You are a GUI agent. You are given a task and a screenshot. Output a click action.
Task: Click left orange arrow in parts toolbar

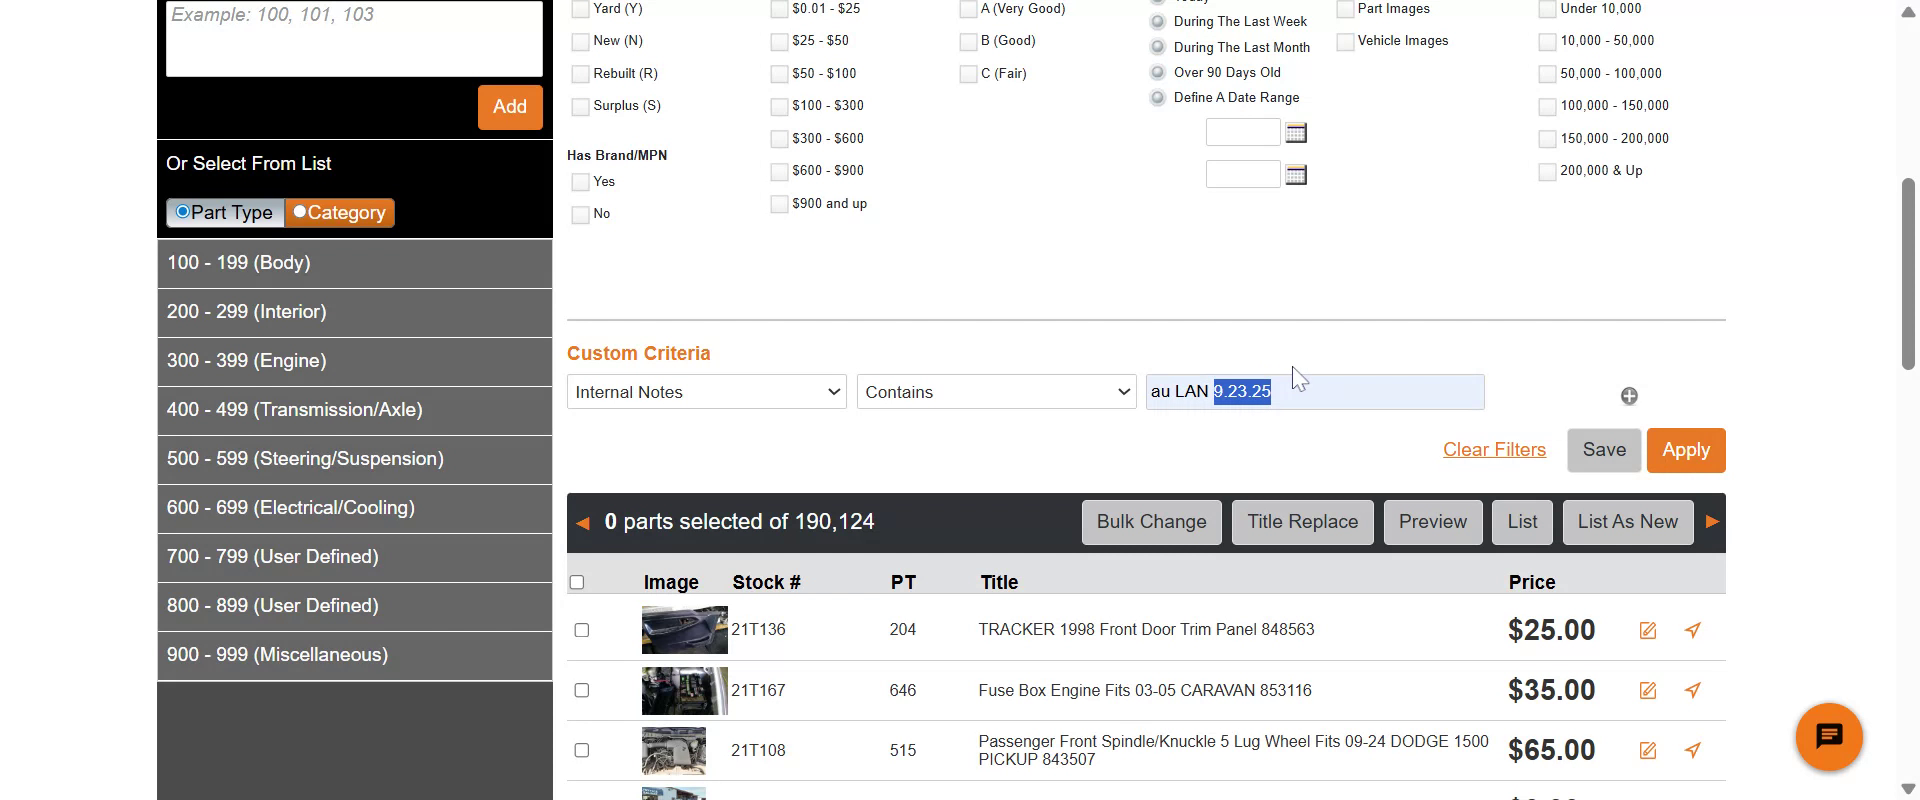tap(583, 522)
